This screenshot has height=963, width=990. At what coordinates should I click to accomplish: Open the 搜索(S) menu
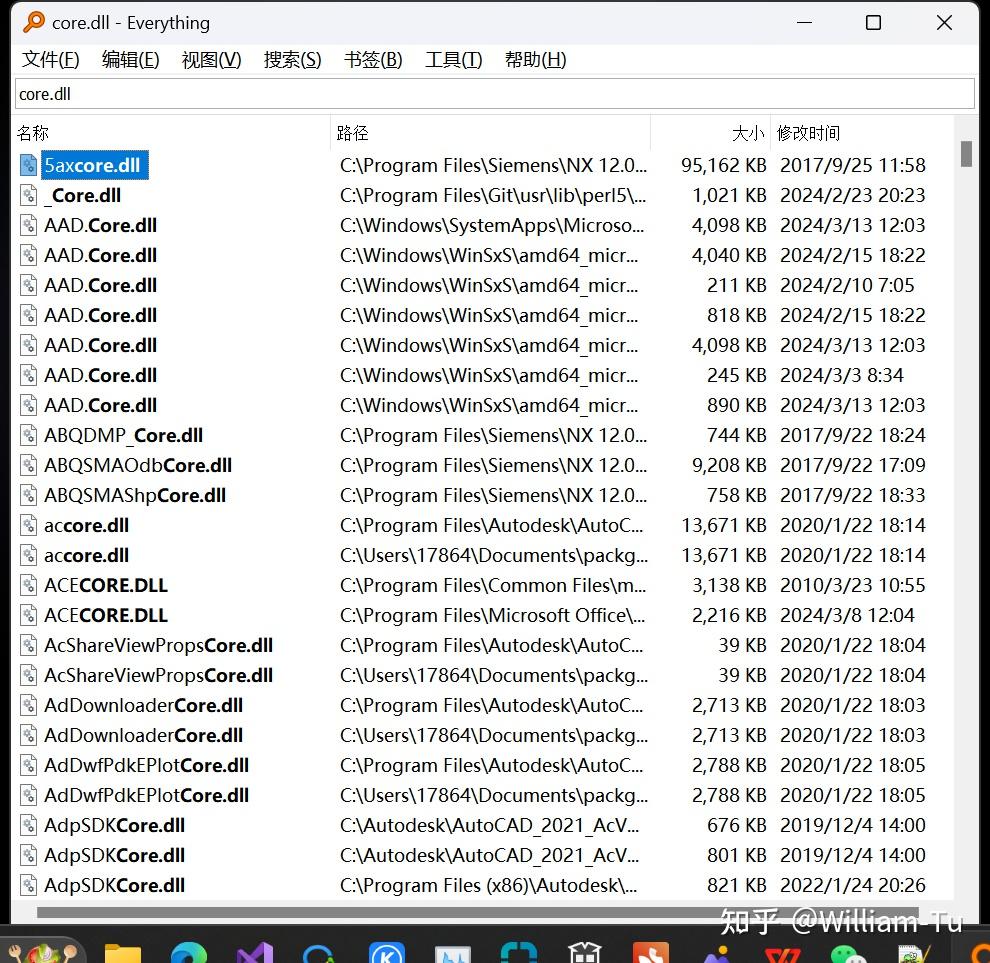tap(292, 60)
